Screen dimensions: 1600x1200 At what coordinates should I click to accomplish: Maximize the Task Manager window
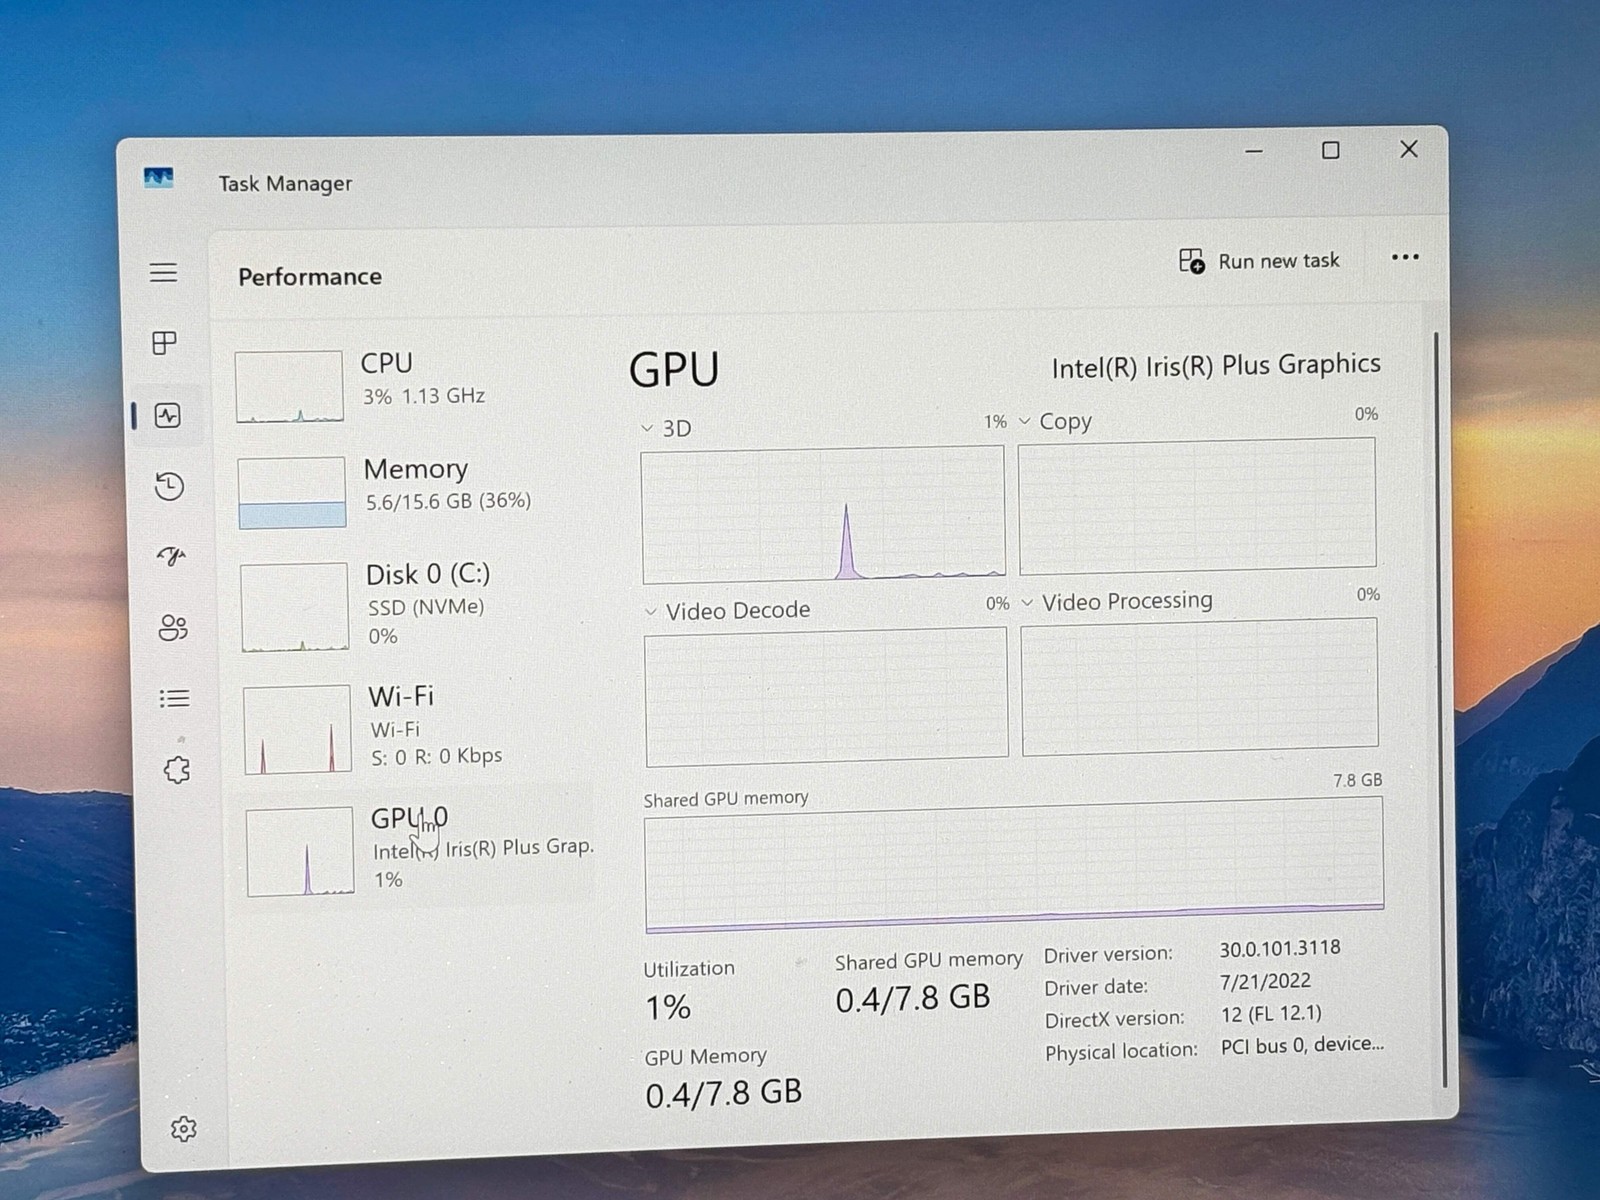(1331, 150)
